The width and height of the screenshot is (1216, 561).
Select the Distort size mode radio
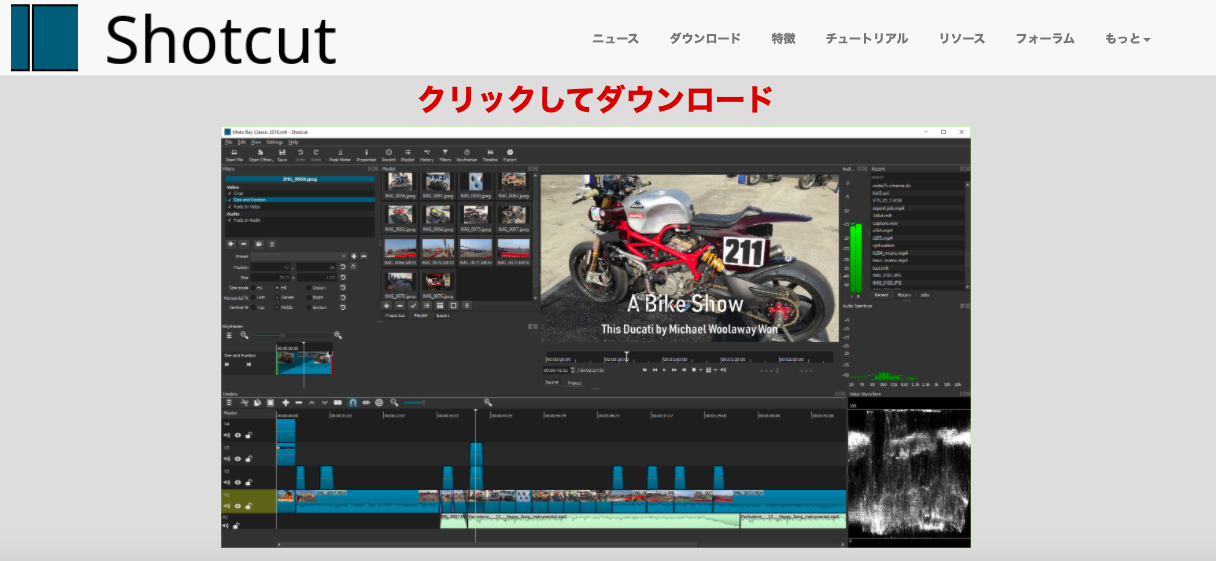pos(309,288)
